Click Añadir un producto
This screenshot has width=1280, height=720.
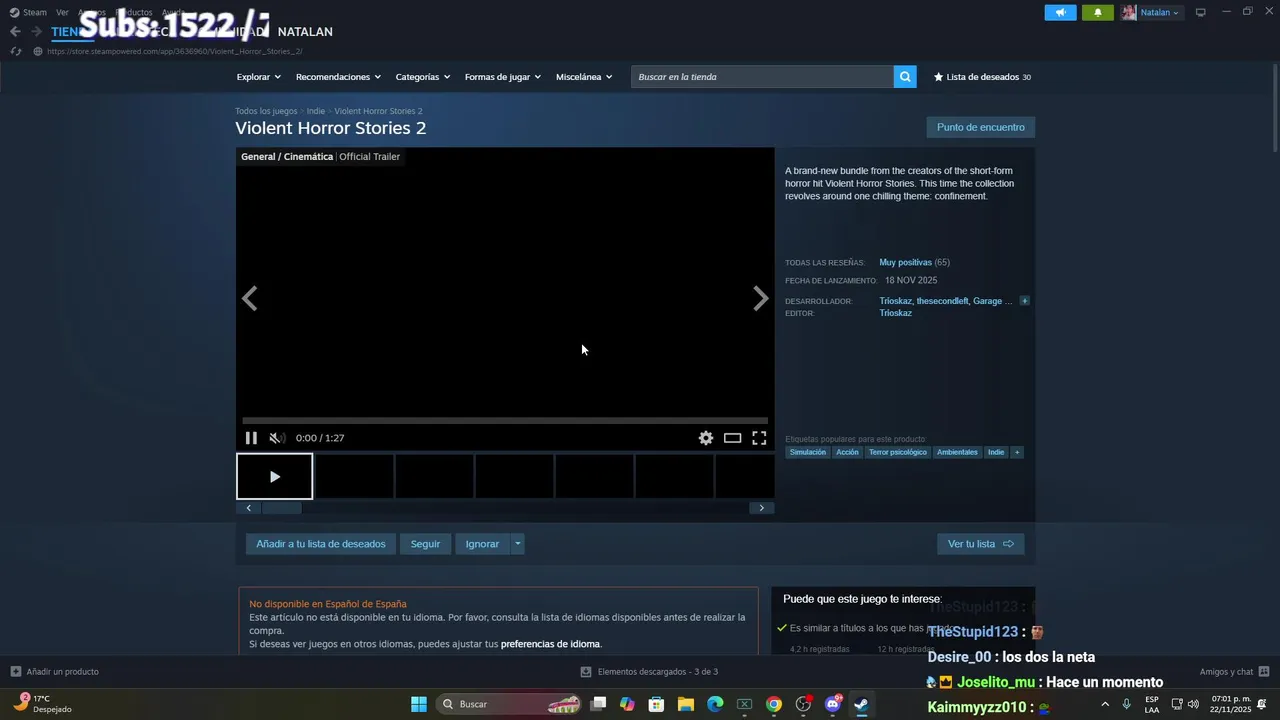tap(55, 672)
